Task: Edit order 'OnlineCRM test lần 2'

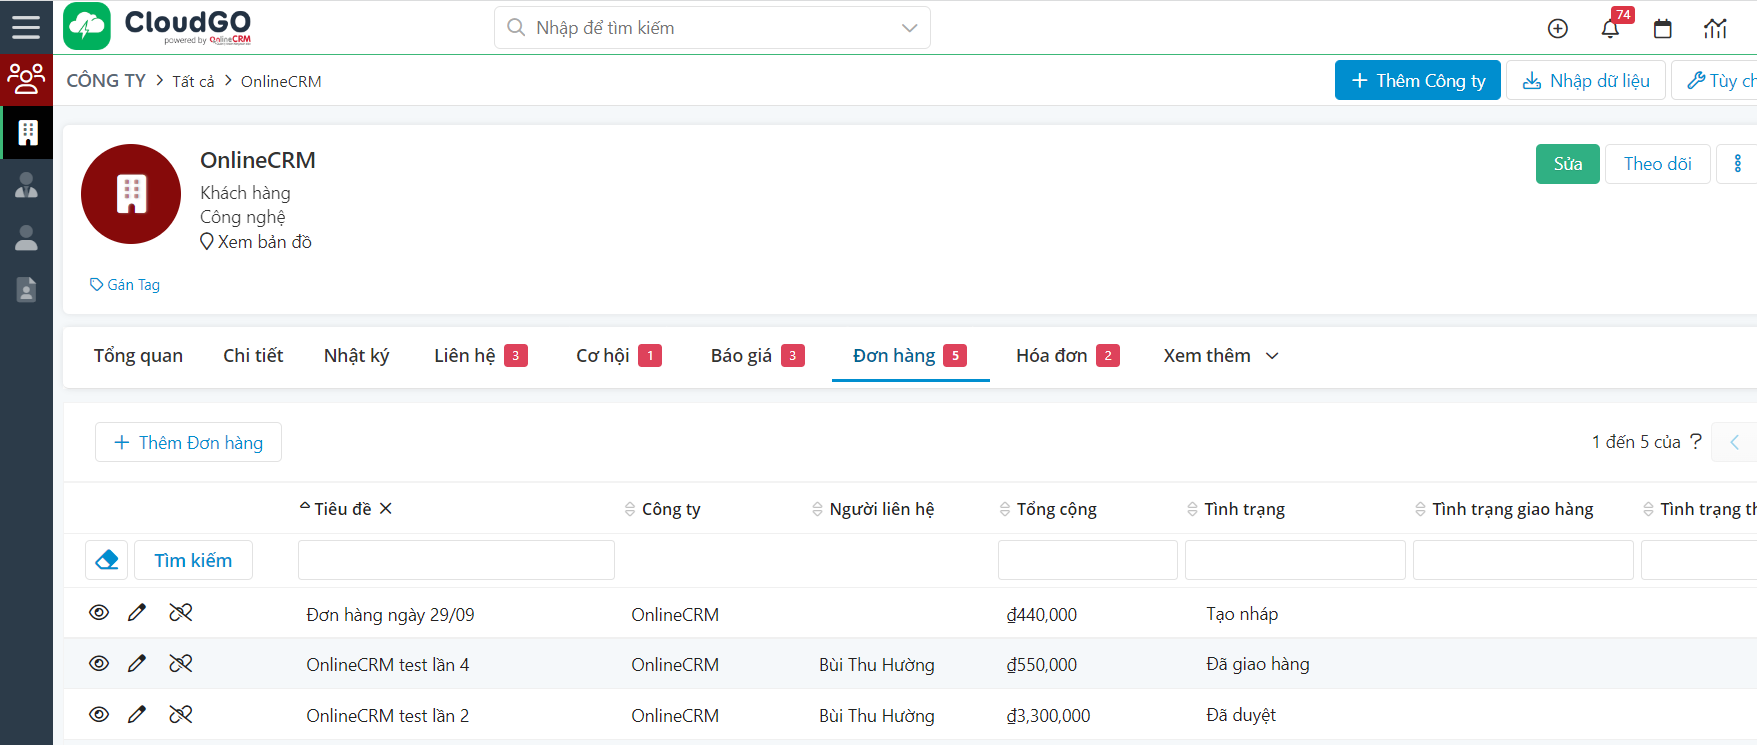Action: pos(137,715)
